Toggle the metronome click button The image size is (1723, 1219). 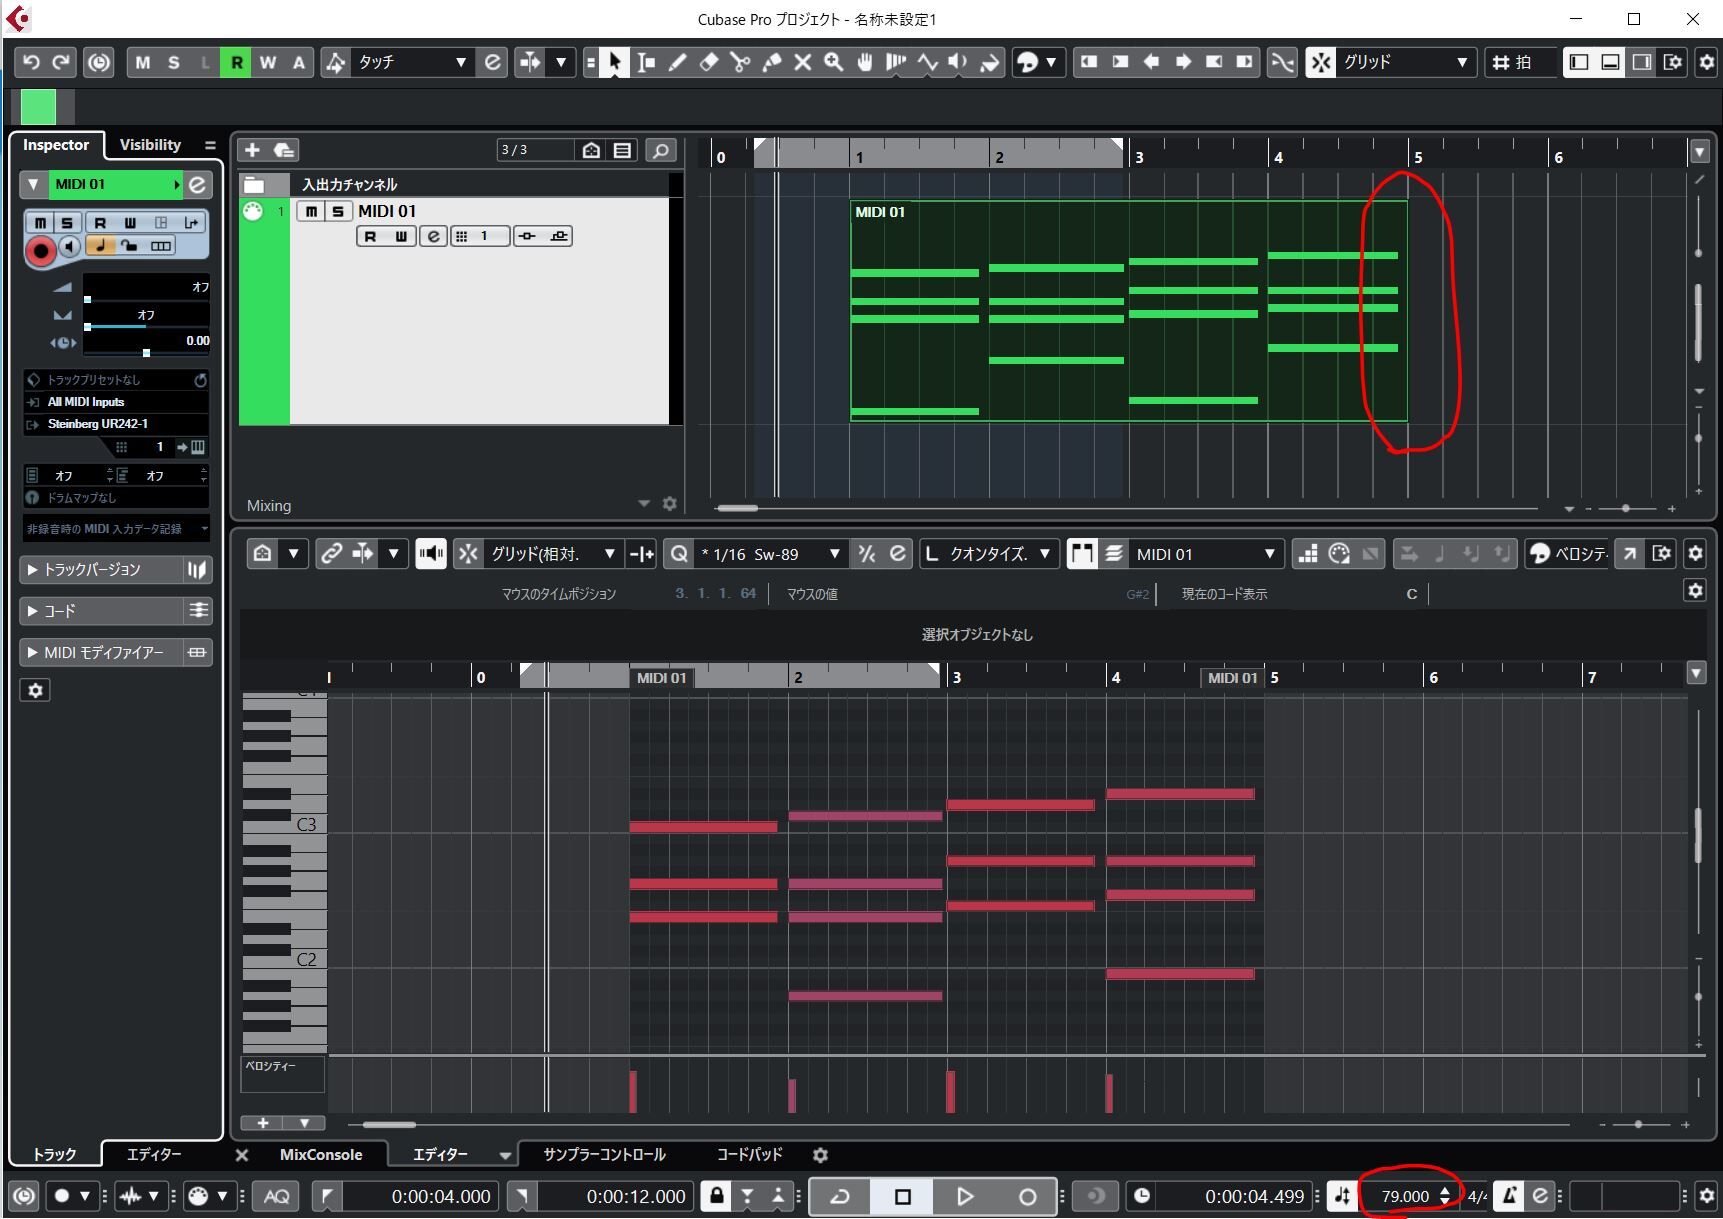1509,1196
